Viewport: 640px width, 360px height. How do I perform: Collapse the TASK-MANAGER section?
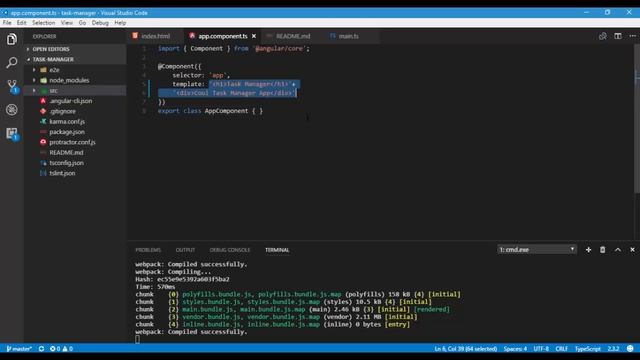[x=53, y=59]
